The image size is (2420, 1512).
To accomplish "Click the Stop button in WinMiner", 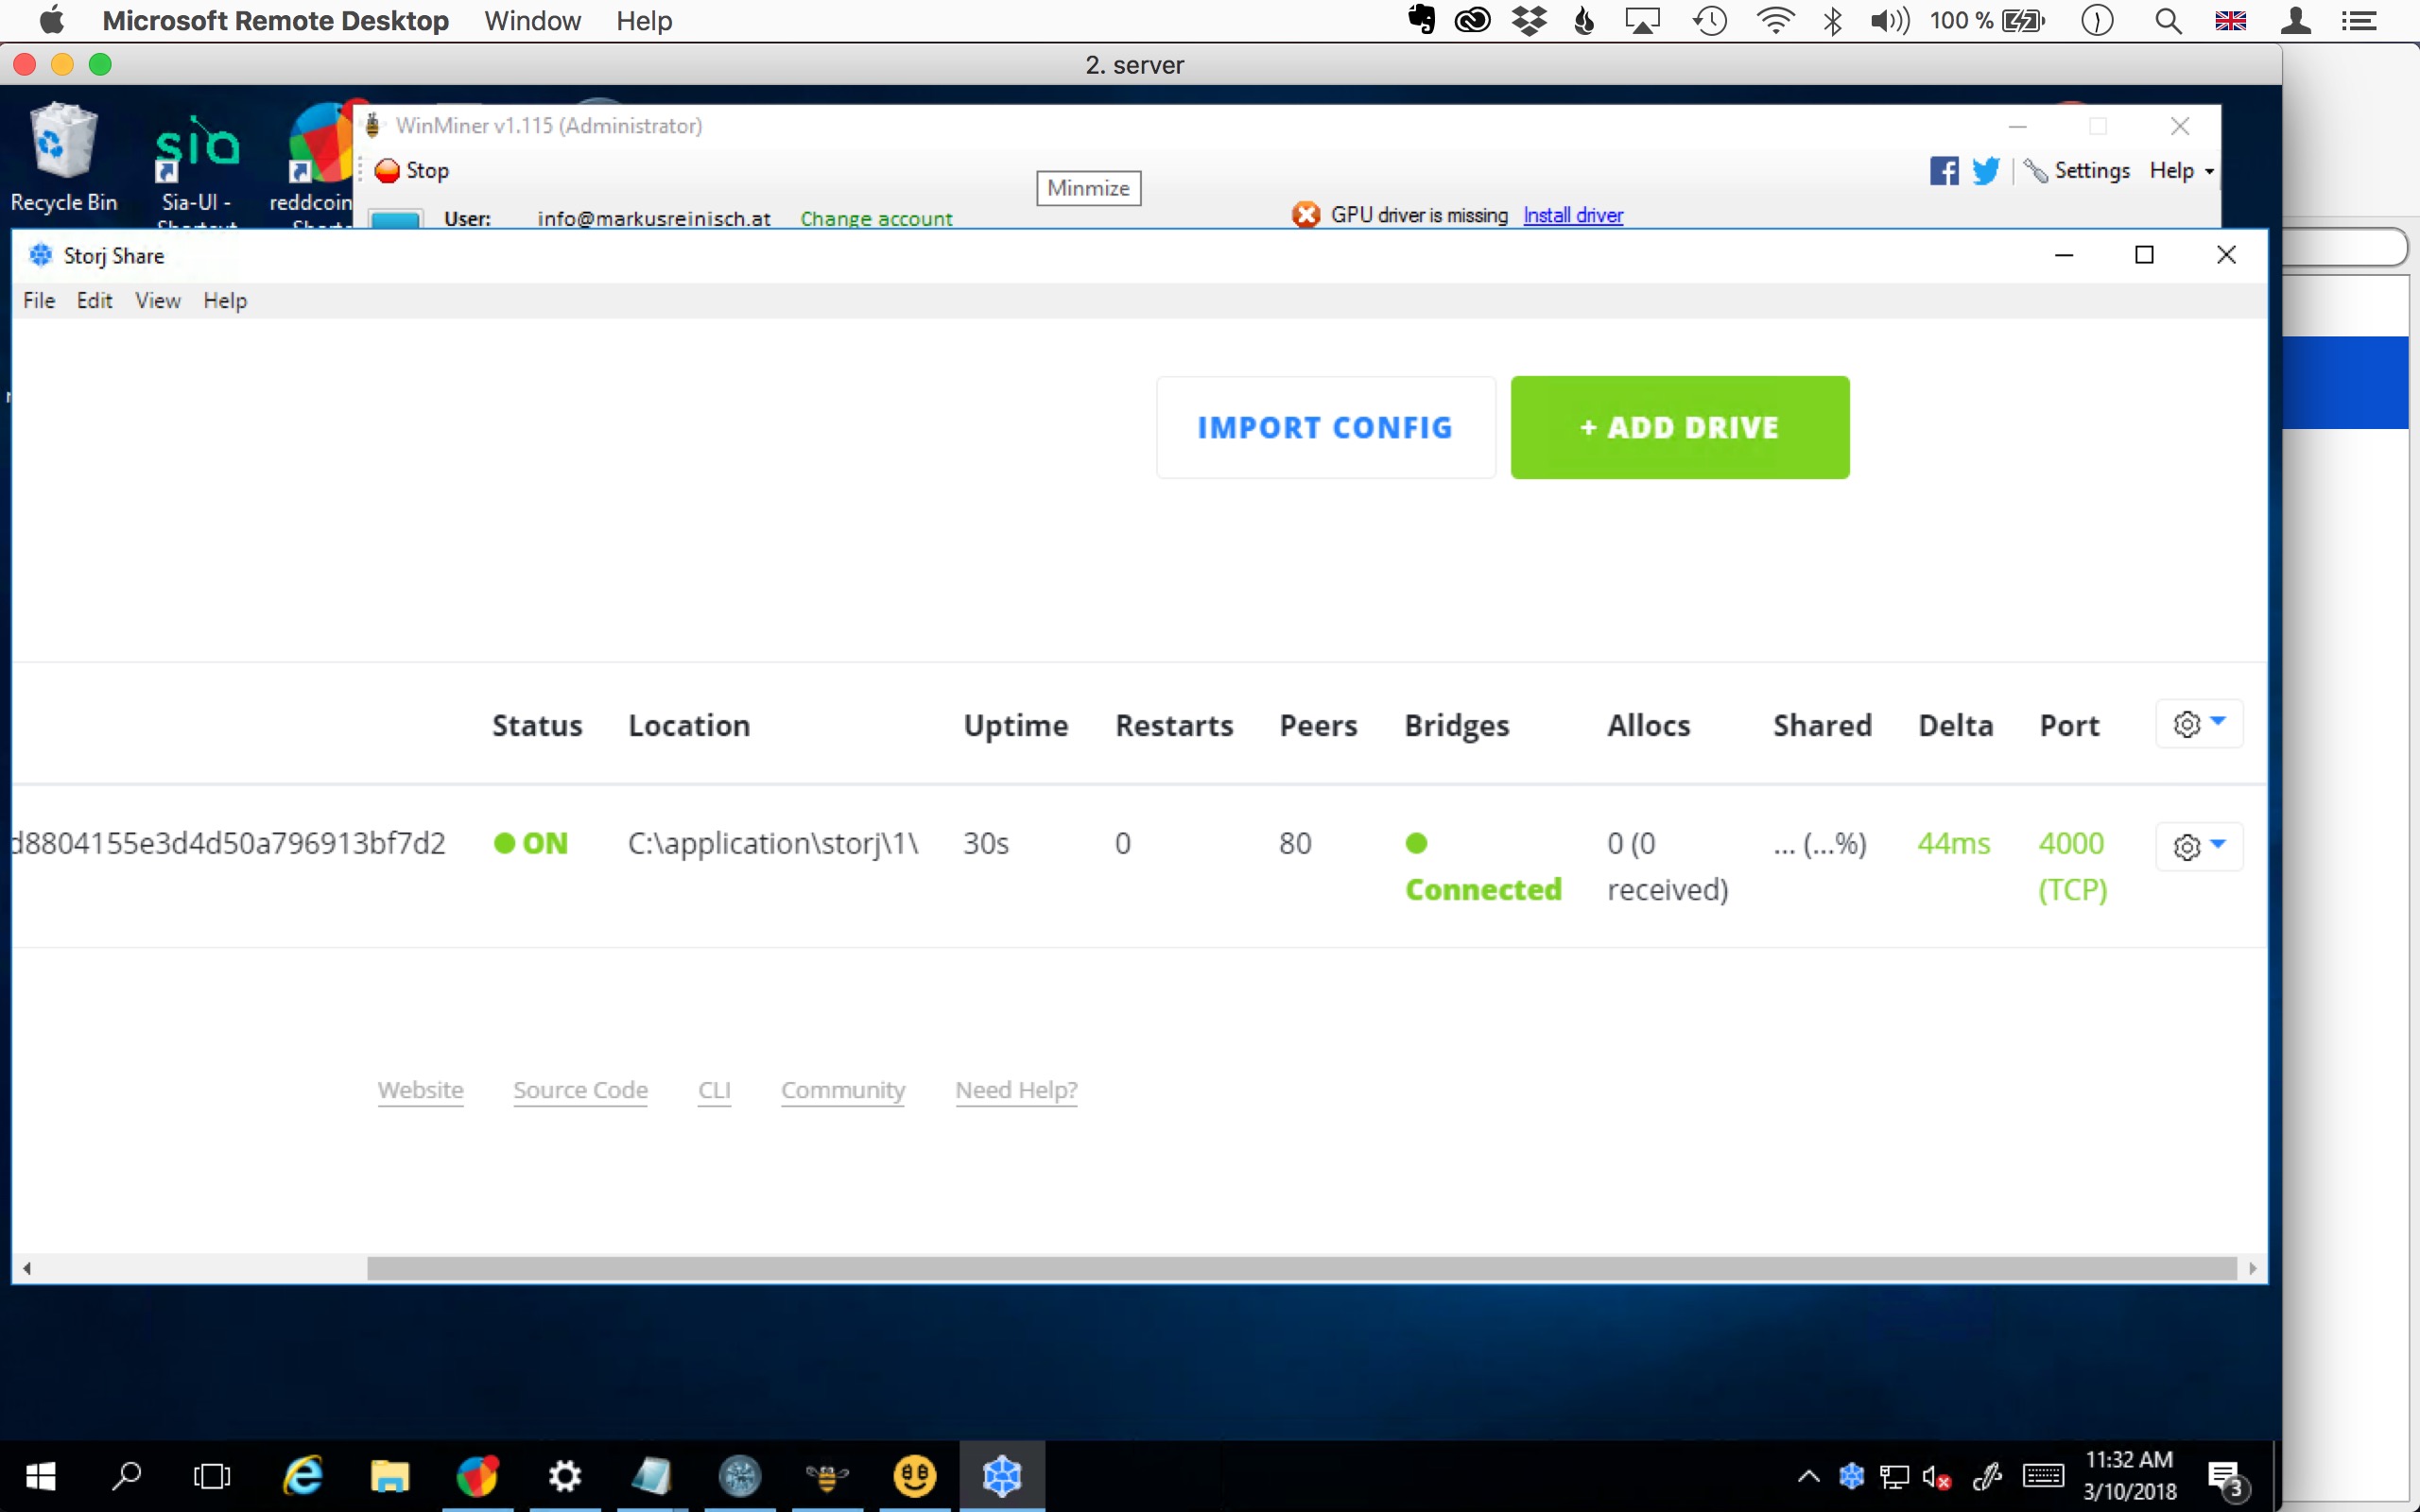I will point(412,171).
